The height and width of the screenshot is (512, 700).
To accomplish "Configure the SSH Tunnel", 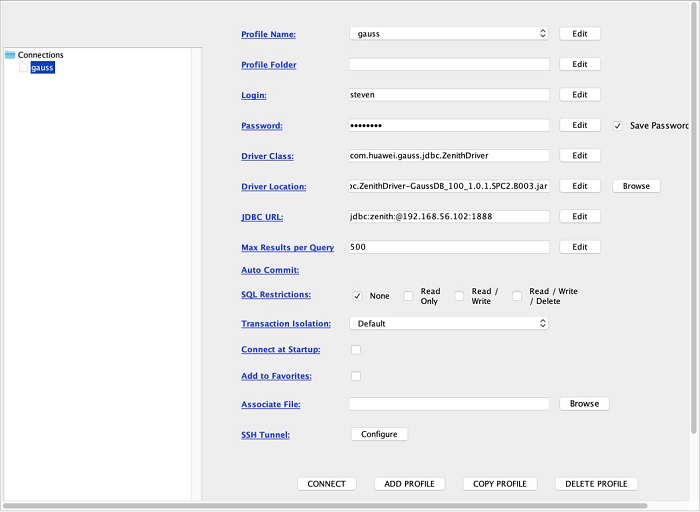I will [379, 434].
